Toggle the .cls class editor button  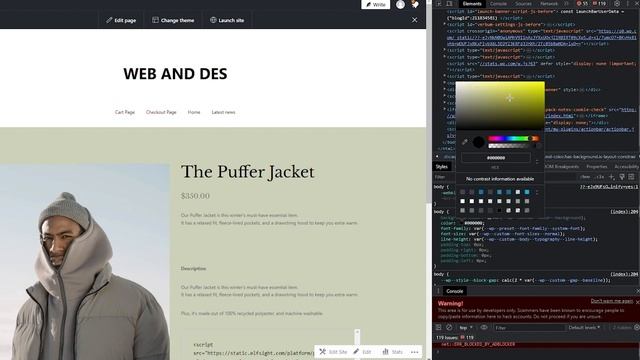tap(599, 177)
